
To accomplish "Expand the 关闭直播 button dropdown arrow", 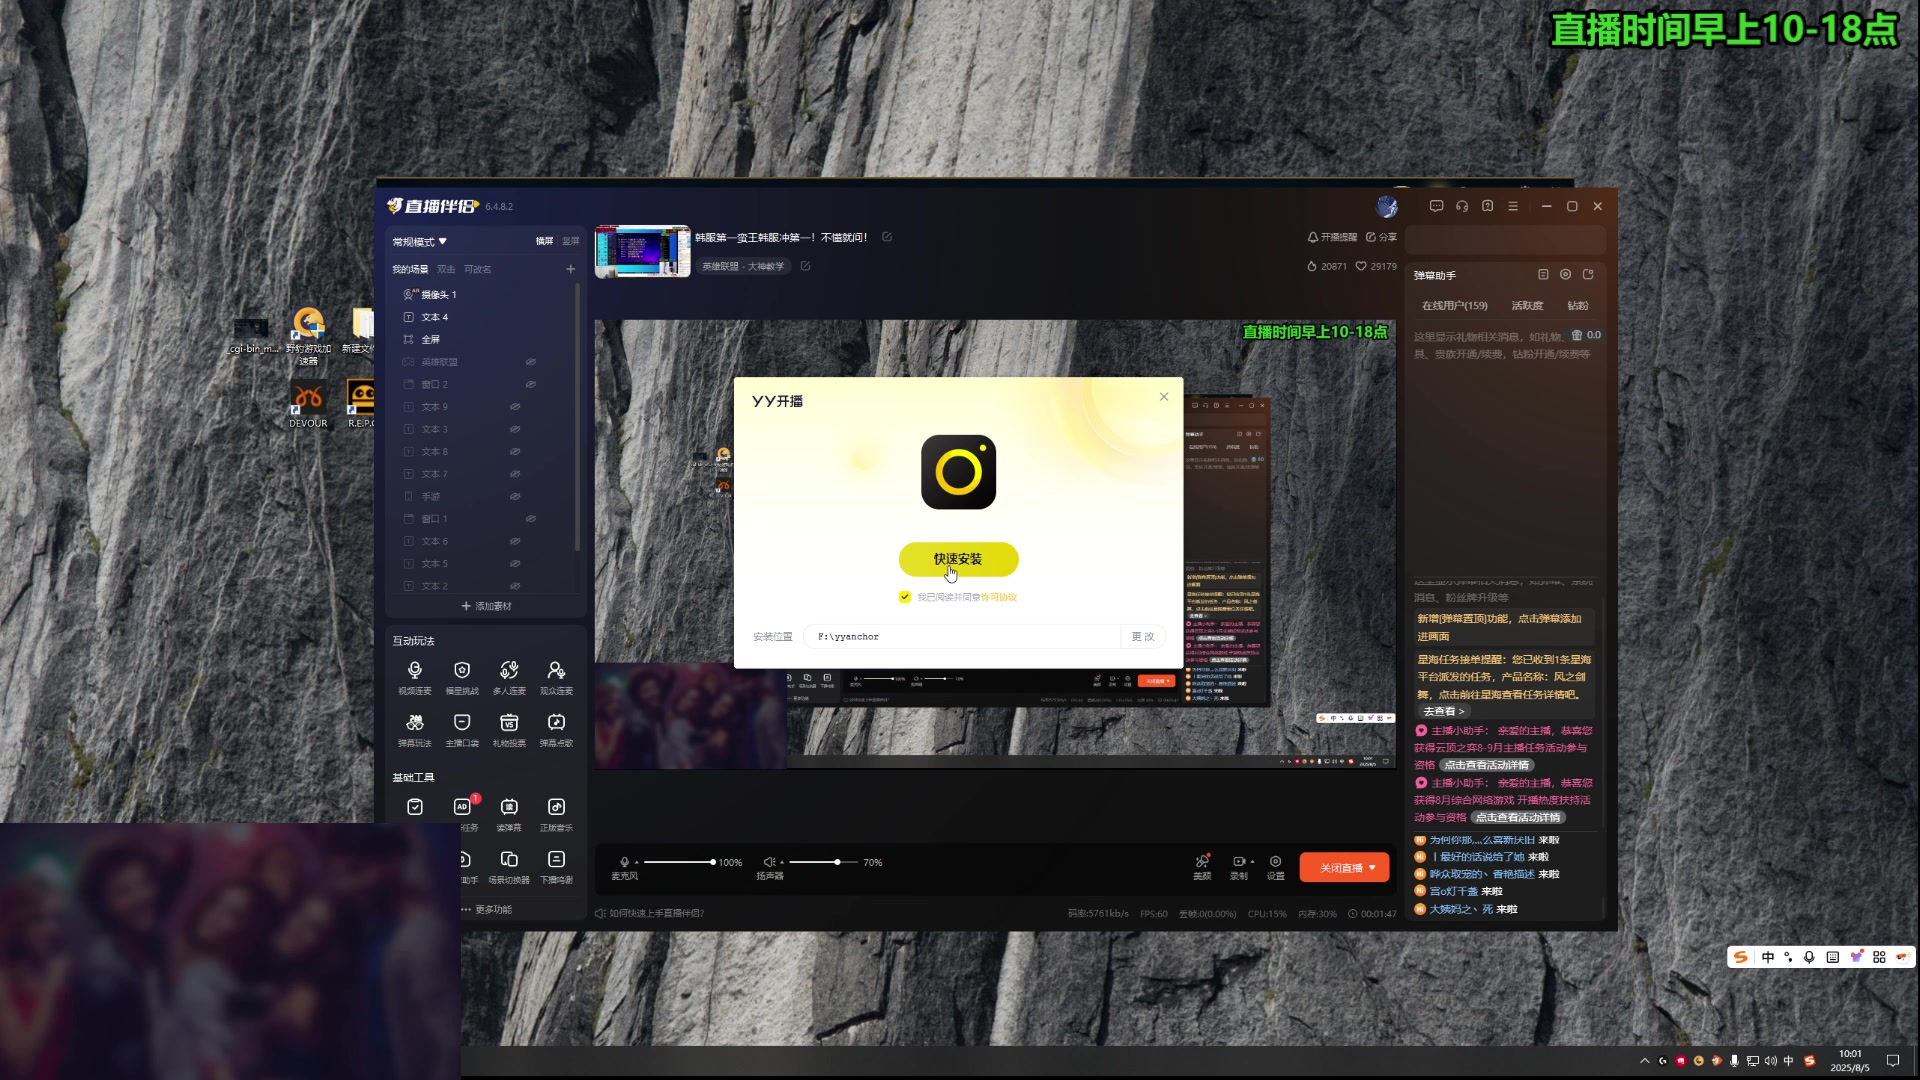I will point(1372,868).
